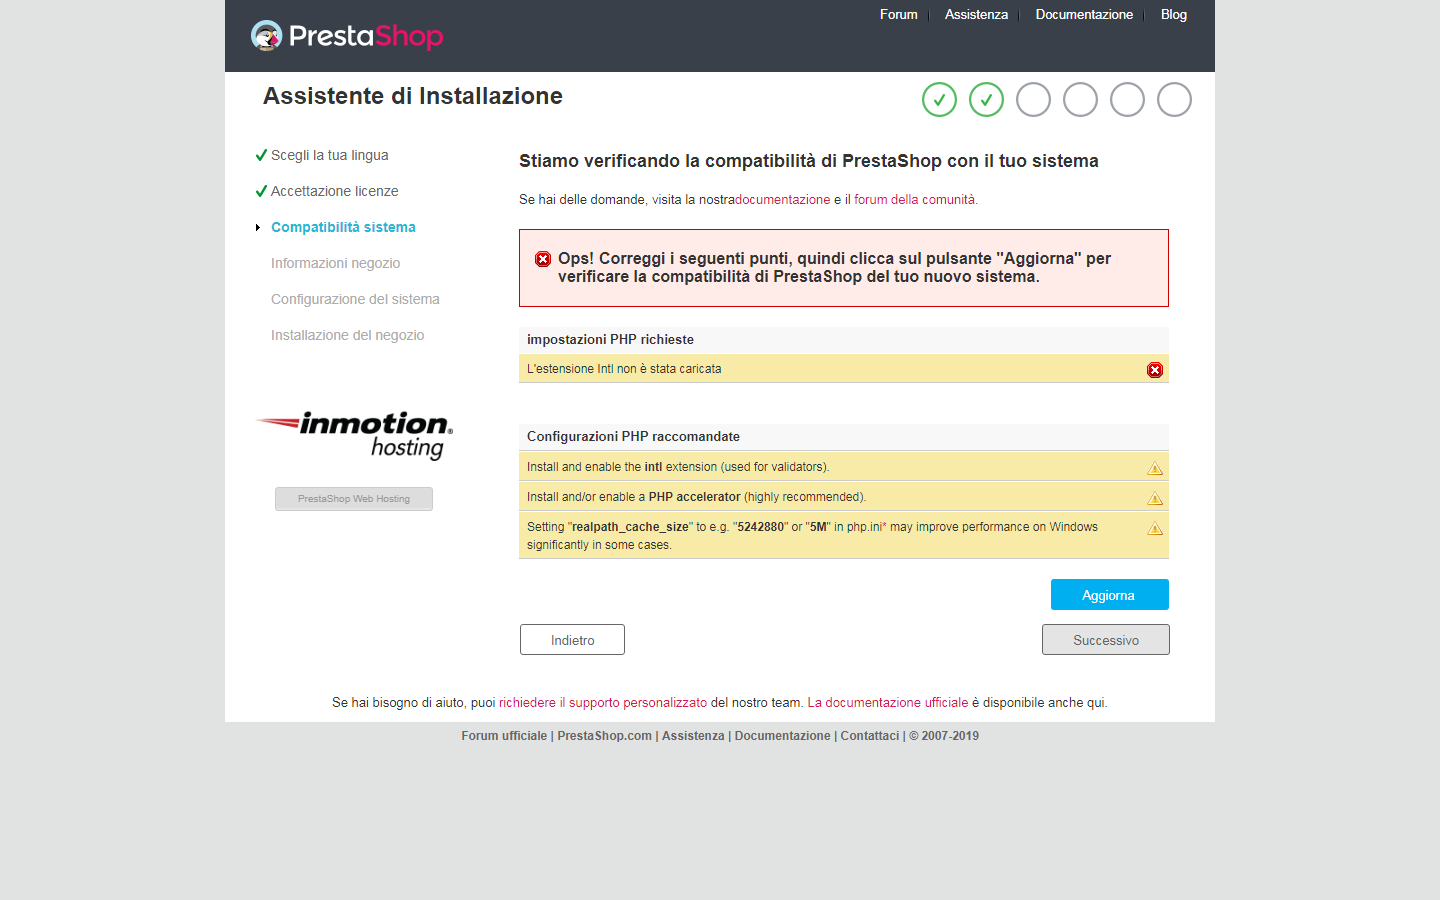Click the Aggiorna button
This screenshot has width=1440, height=900.
click(1110, 595)
